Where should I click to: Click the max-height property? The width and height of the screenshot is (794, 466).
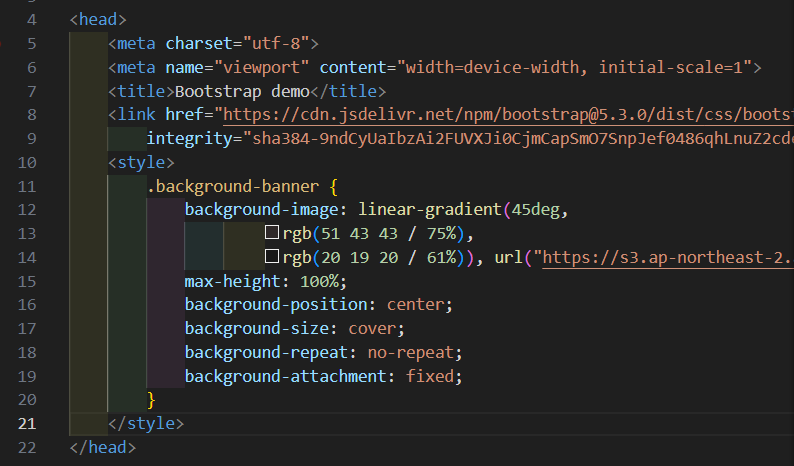tap(232, 281)
